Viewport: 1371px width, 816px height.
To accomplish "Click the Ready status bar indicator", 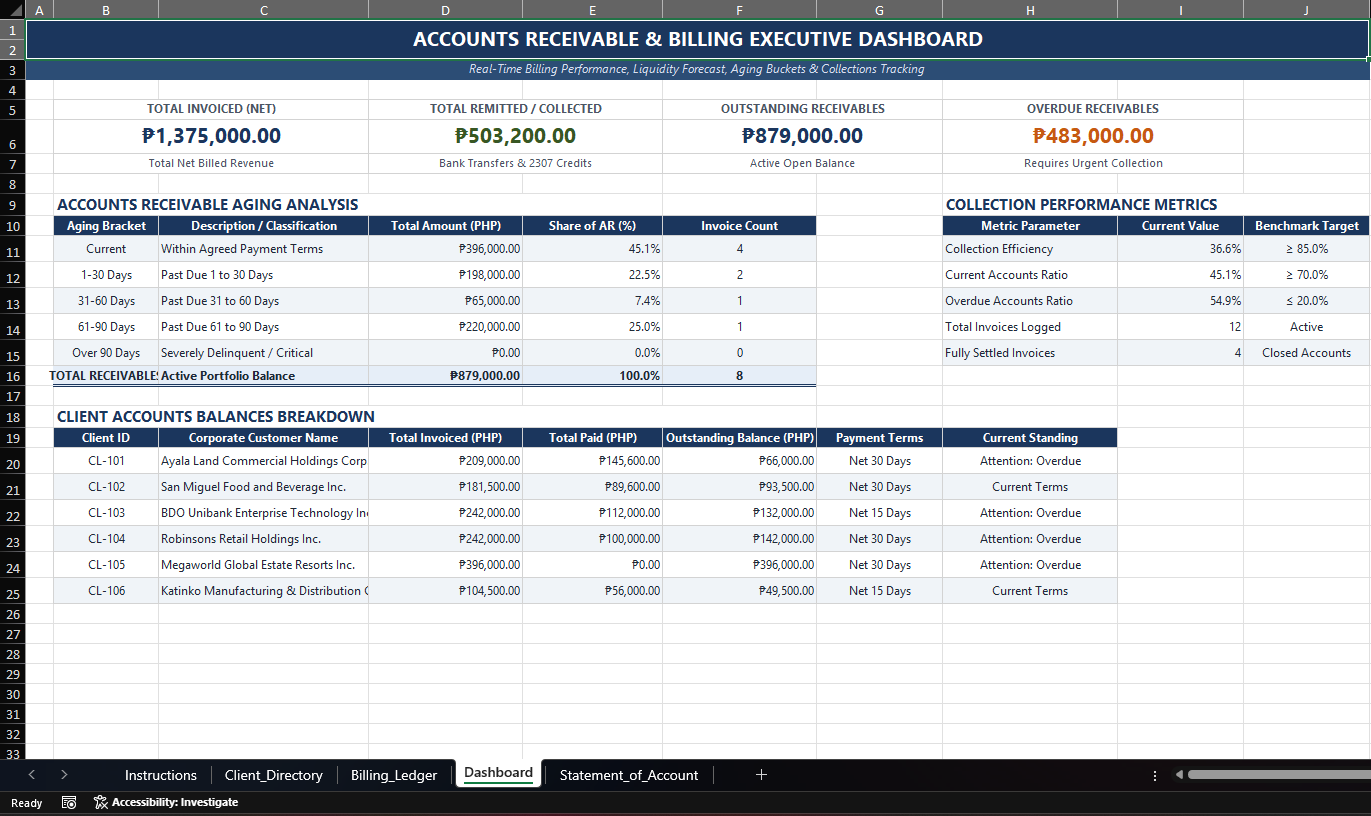I will click(27, 803).
